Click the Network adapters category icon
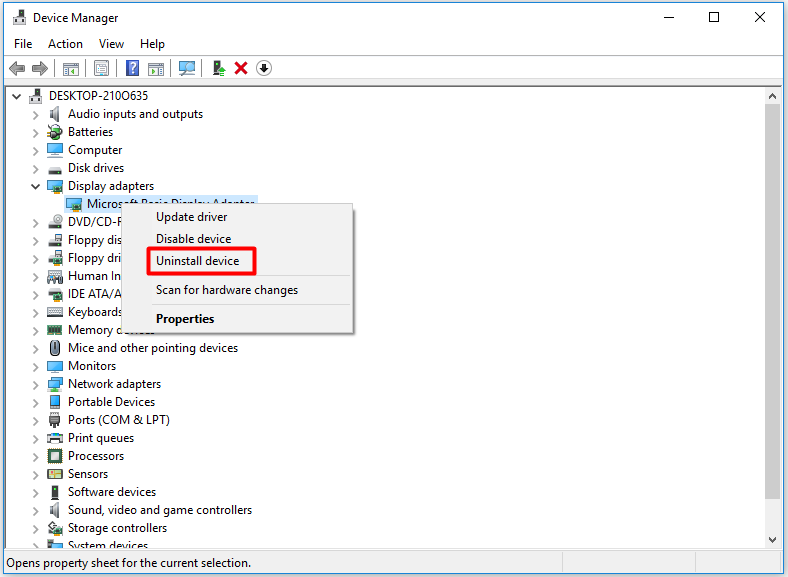The width and height of the screenshot is (788, 577). [x=55, y=384]
